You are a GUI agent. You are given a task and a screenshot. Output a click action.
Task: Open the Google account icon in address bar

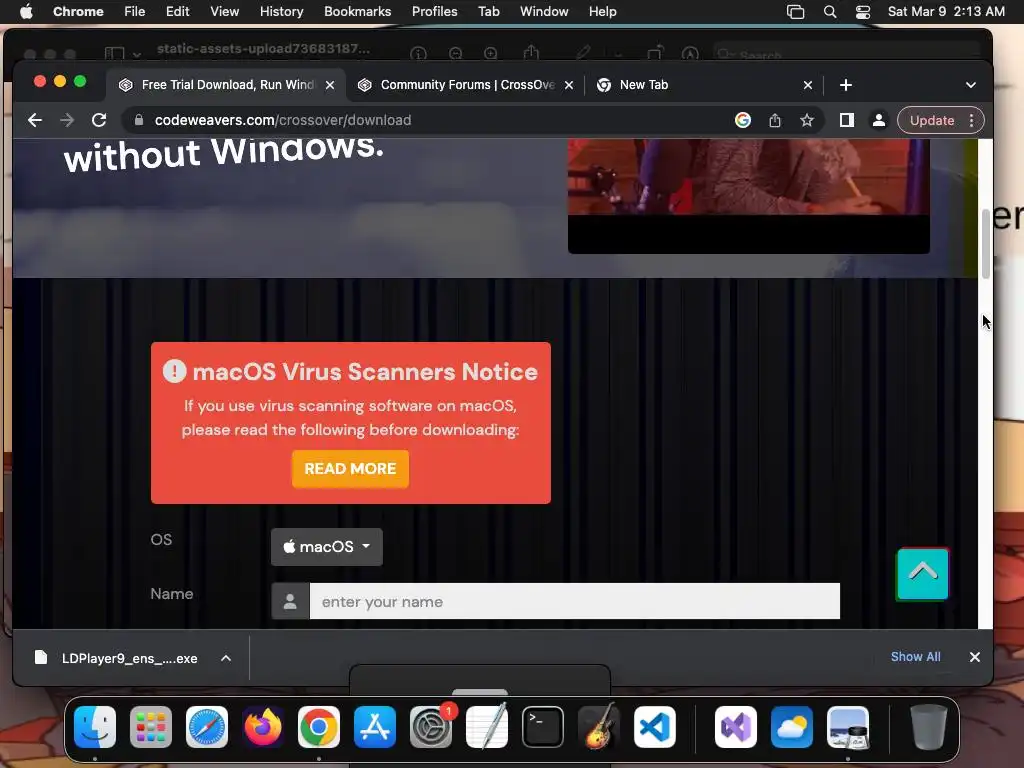click(x=743, y=120)
